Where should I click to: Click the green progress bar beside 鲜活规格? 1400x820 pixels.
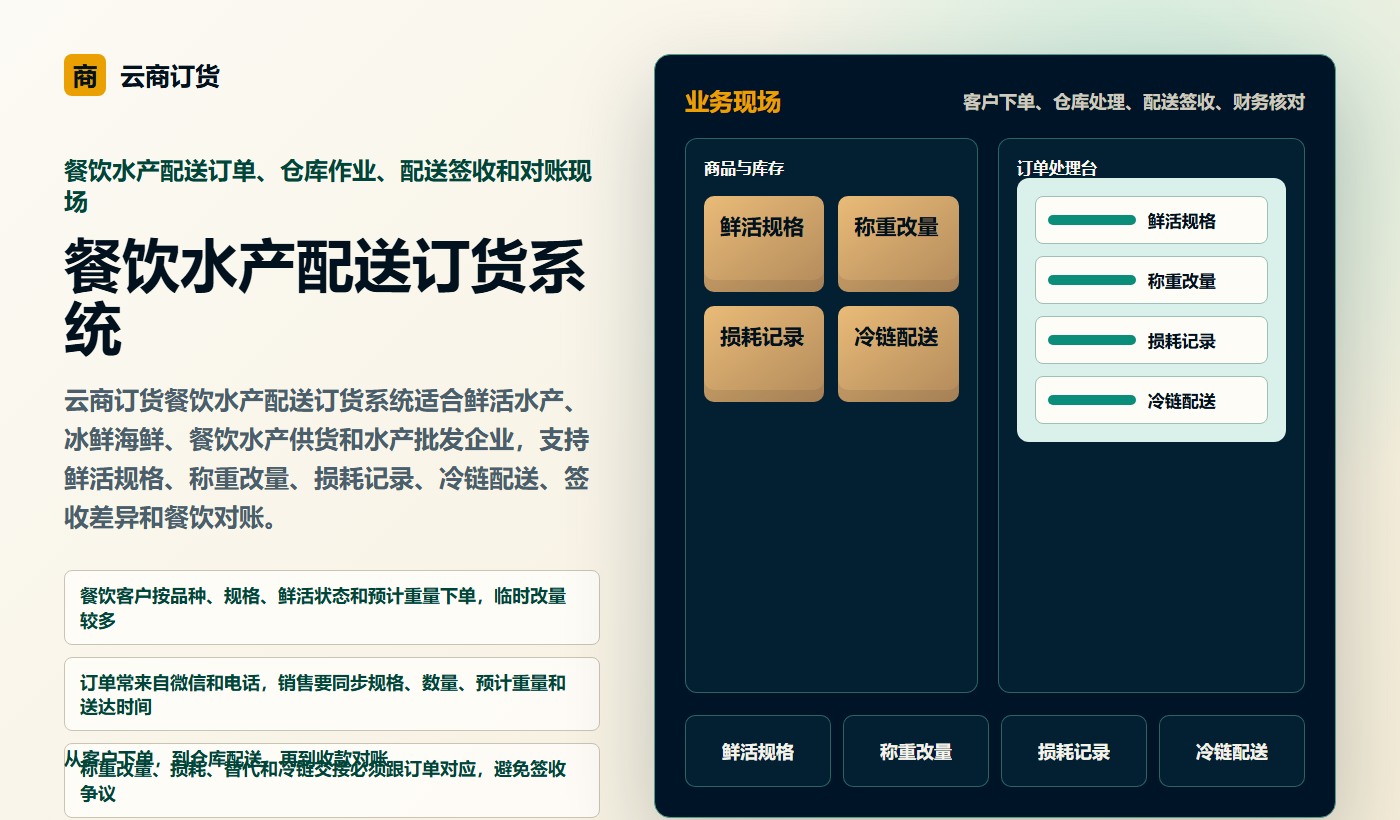(1092, 220)
